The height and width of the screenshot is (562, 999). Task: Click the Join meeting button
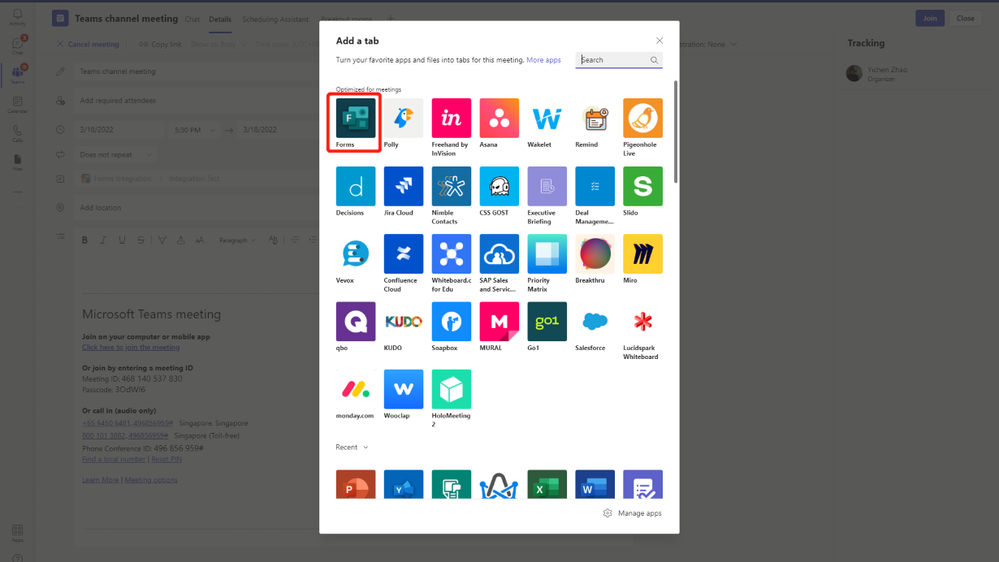(x=930, y=18)
